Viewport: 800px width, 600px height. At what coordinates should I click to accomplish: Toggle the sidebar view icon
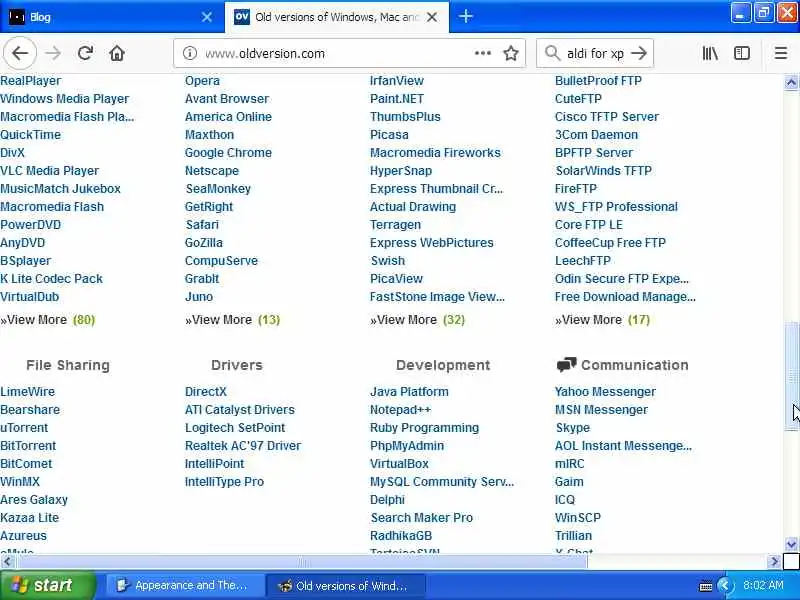(x=742, y=53)
